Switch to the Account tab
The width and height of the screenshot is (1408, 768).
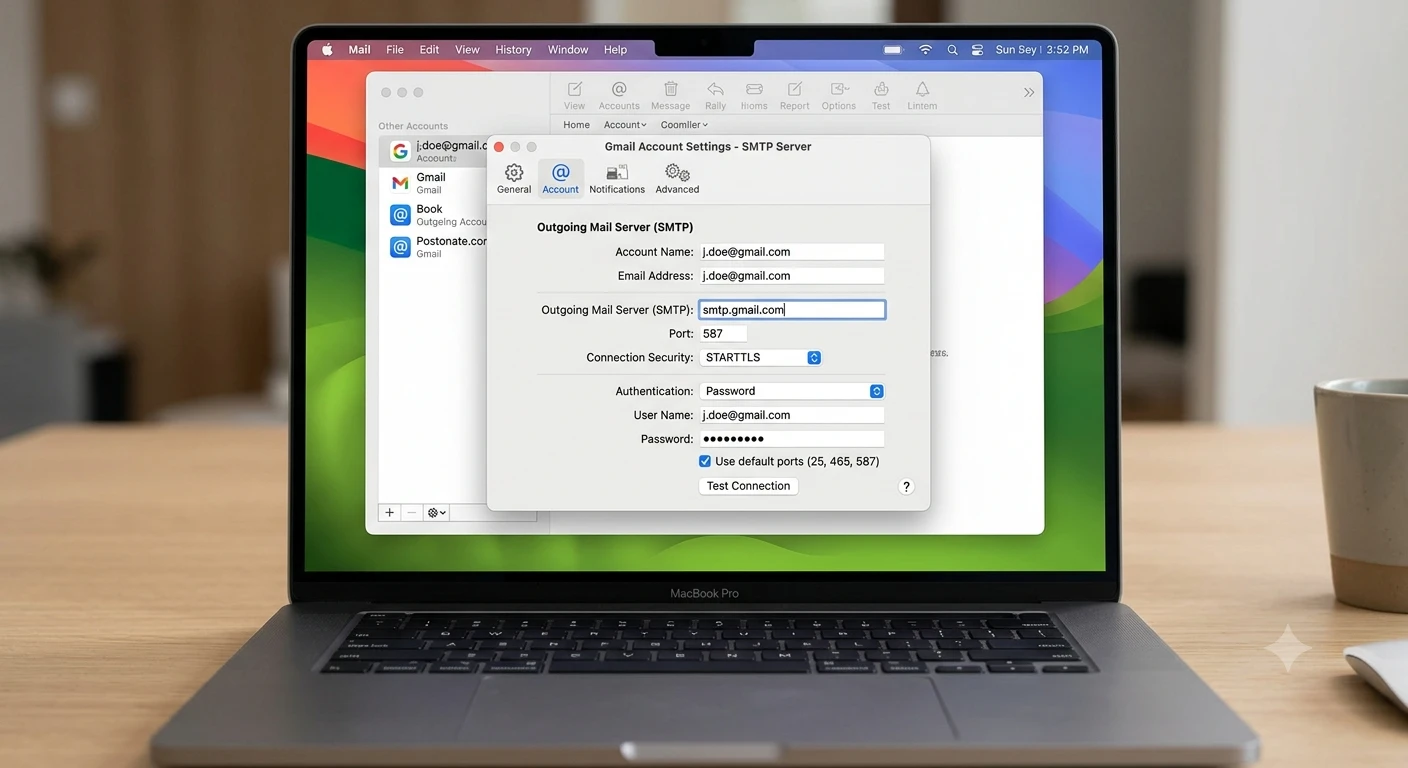560,179
